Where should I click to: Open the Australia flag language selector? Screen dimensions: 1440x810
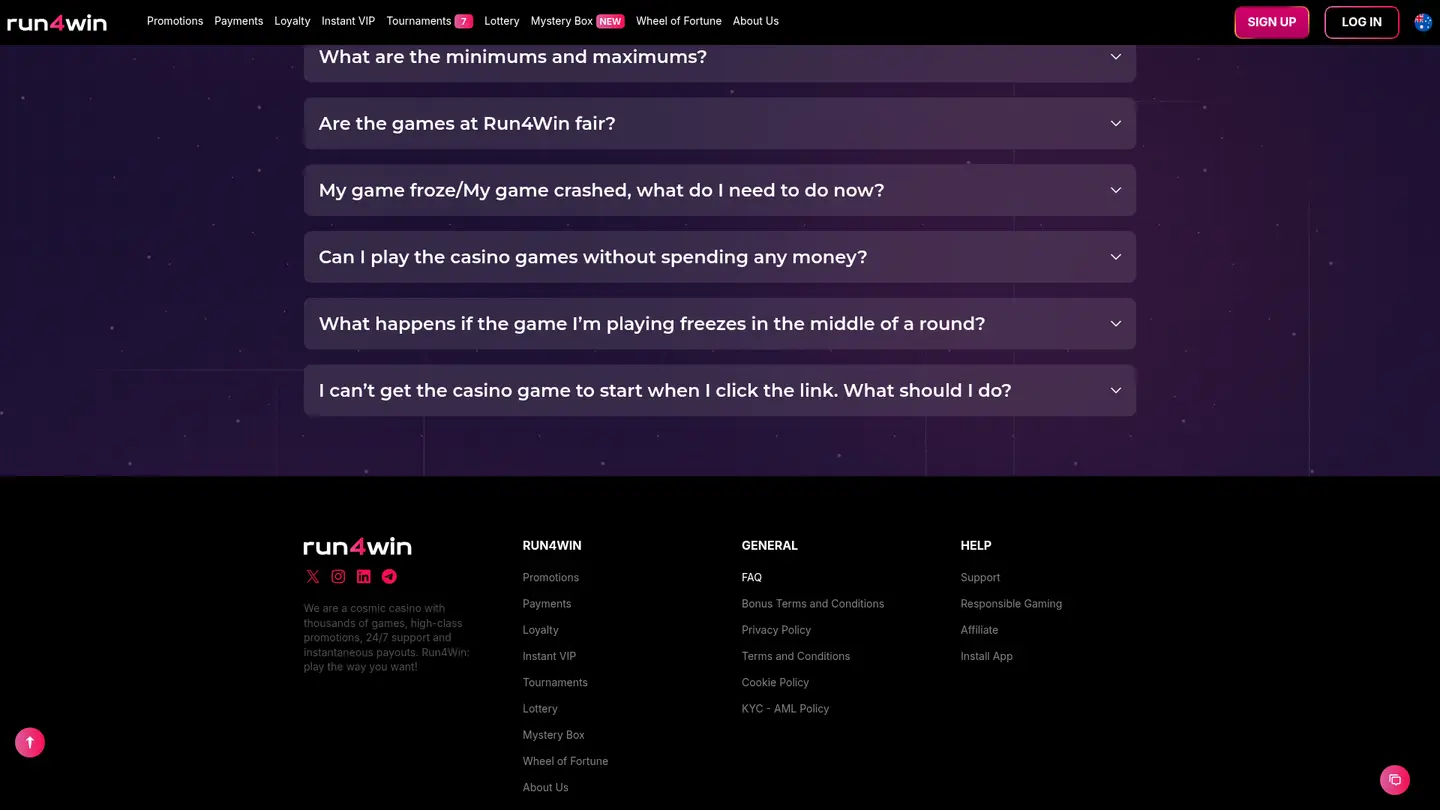coord(1423,22)
